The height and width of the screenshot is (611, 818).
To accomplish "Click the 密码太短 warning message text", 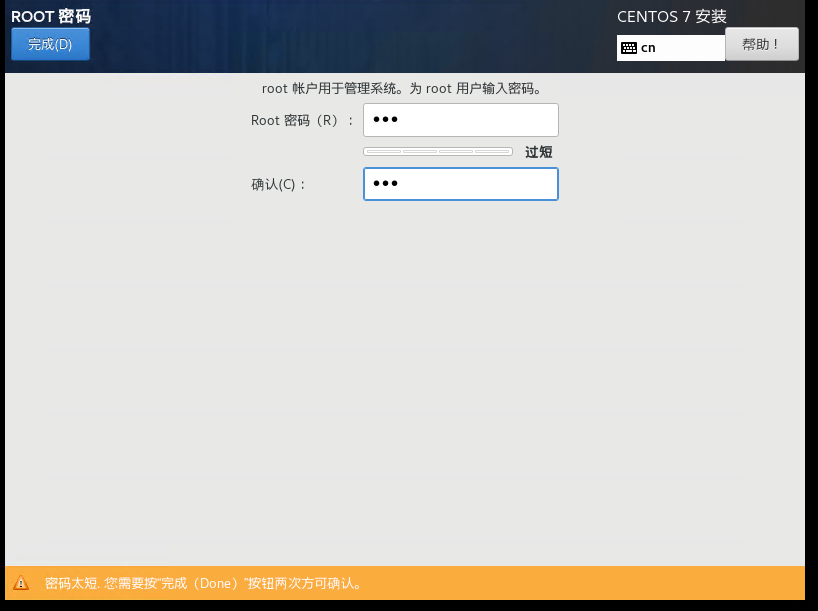I will click(204, 583).
